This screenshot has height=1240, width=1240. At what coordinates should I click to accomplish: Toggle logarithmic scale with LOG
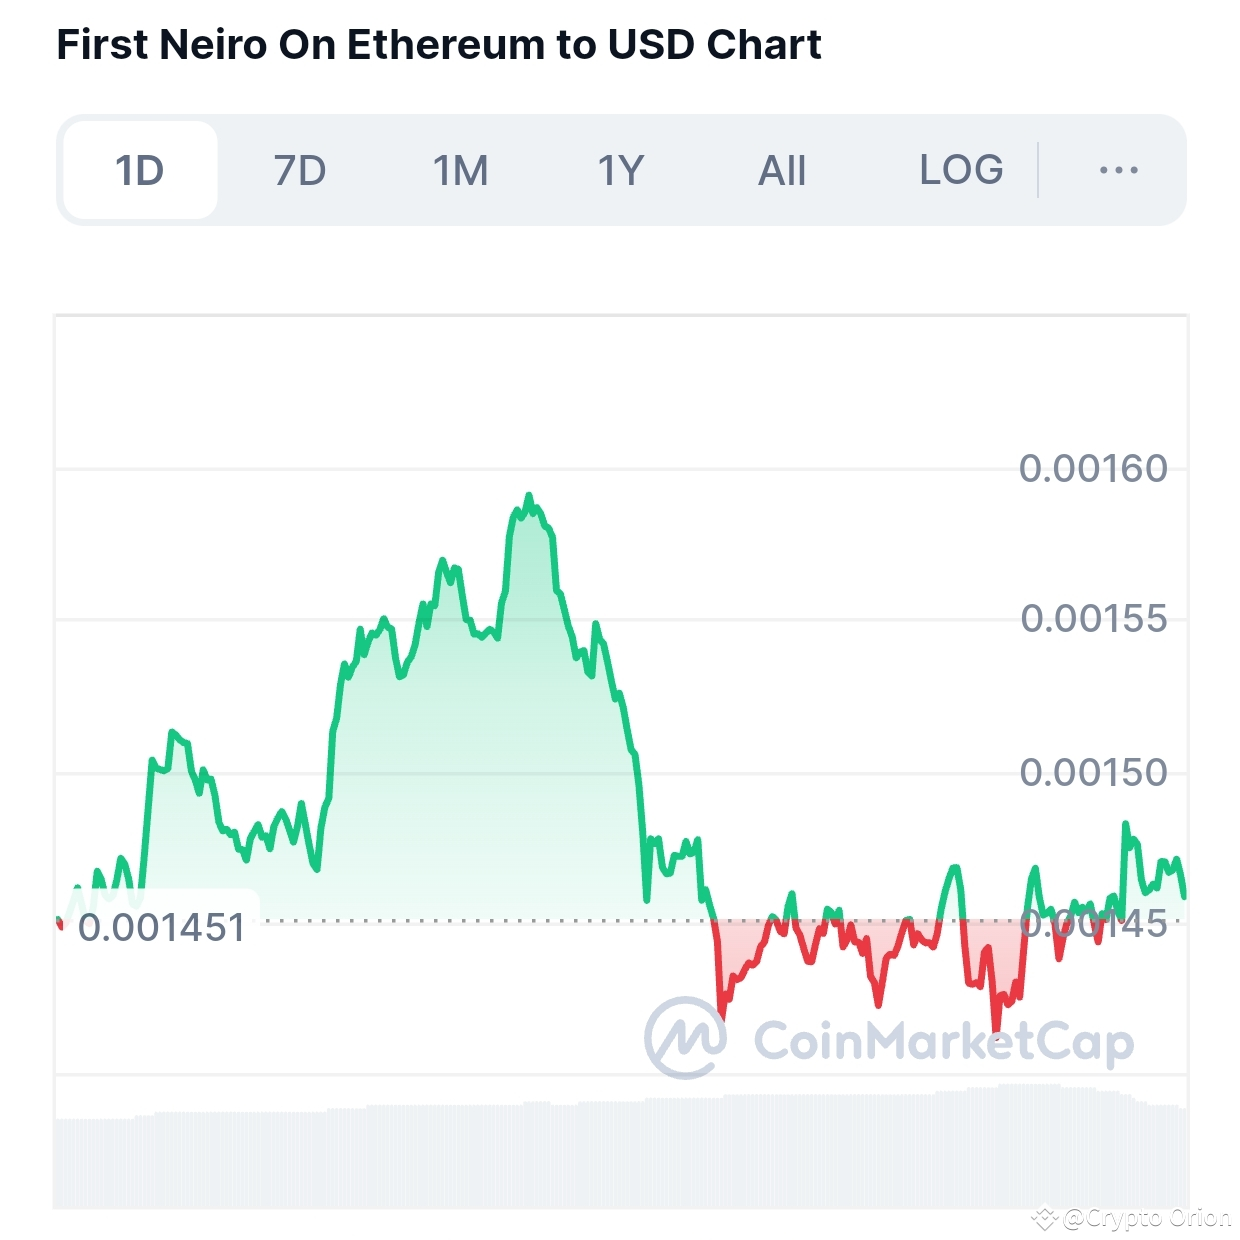pyautogui.click(x=959, y=169)
